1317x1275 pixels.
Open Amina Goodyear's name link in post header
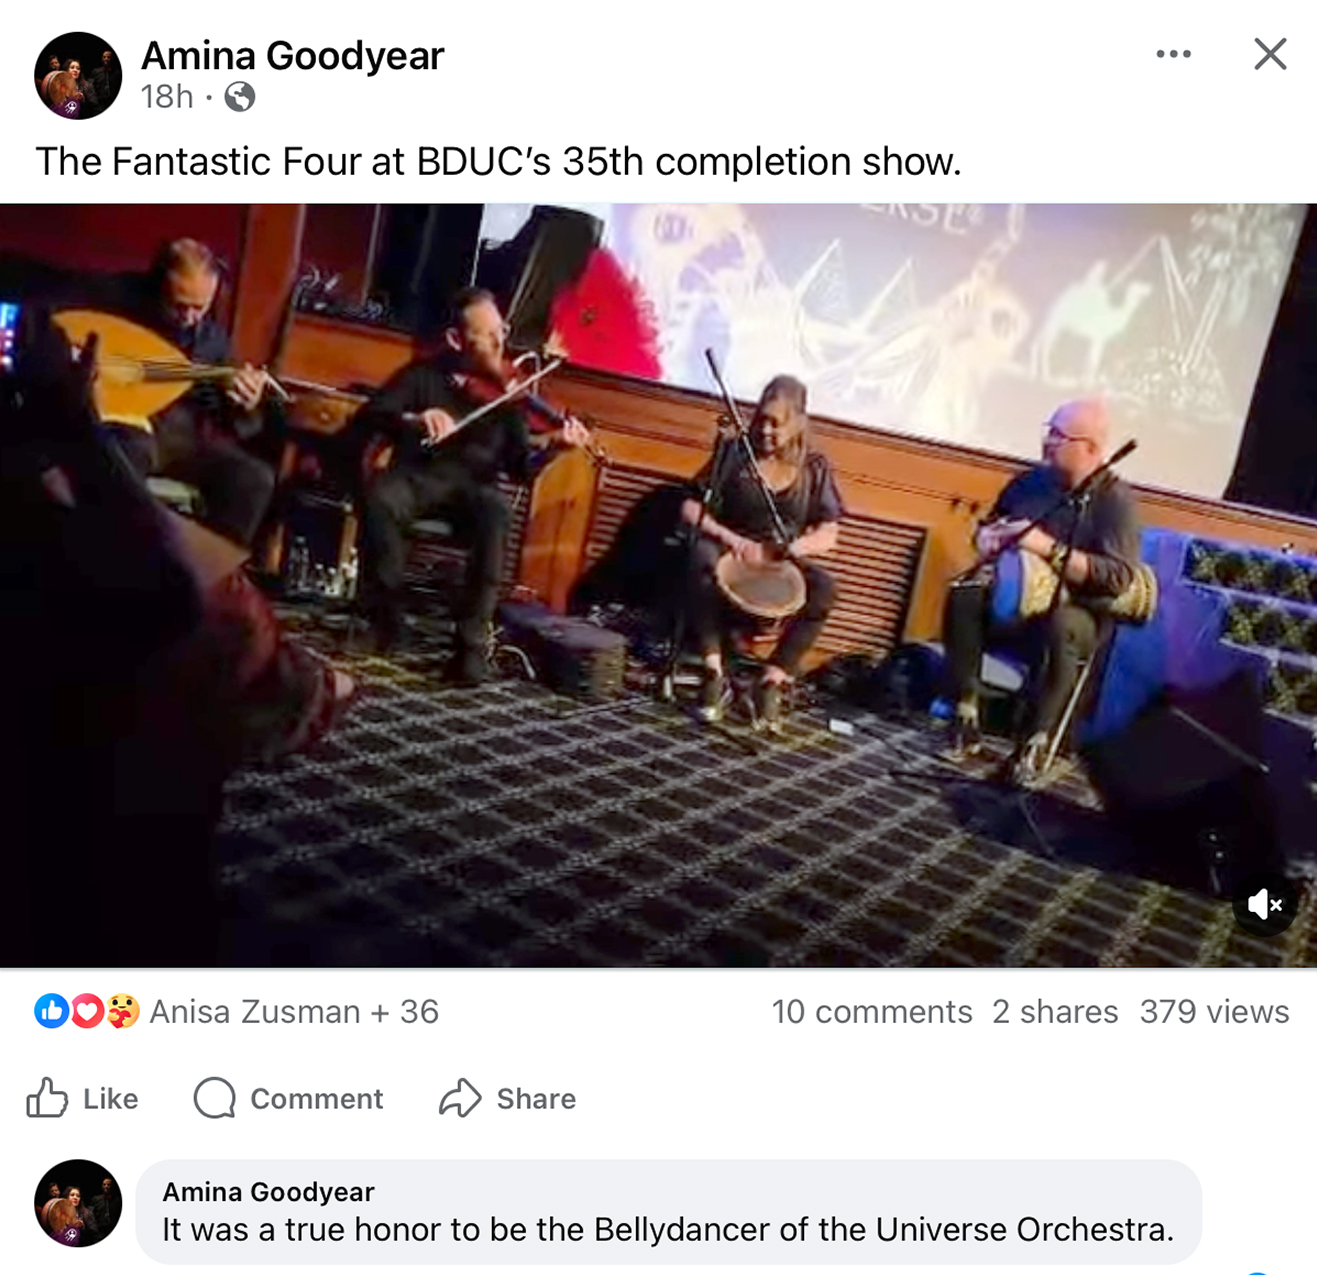(x=292, y=56)
